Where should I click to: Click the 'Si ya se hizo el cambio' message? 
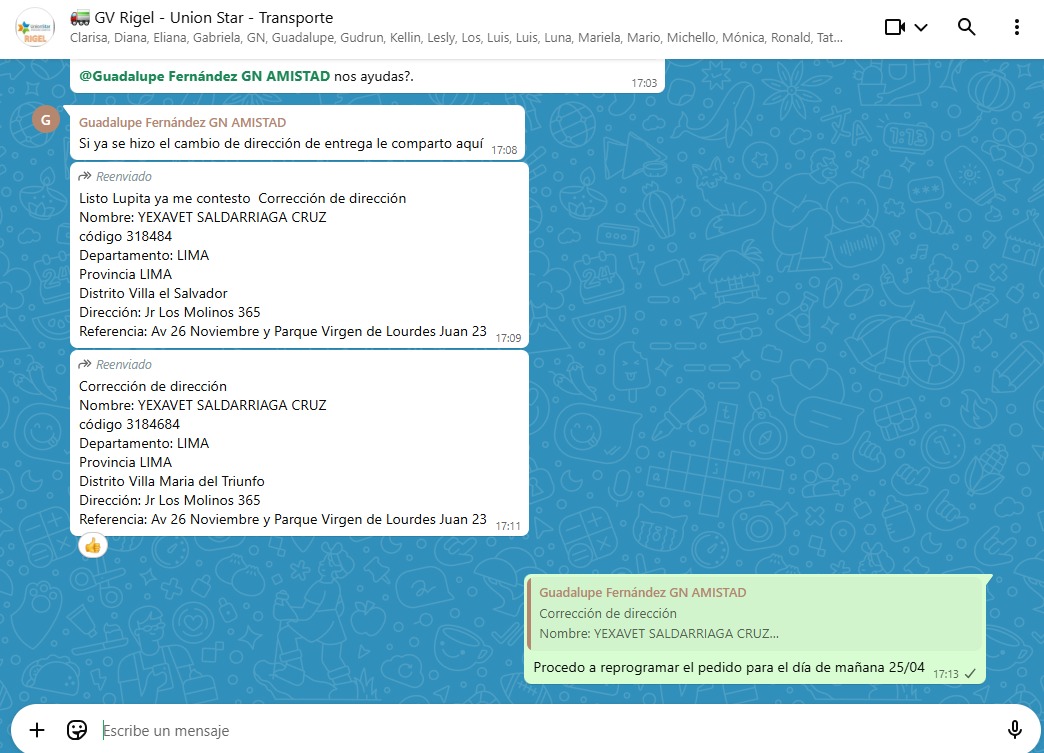(x=281, y=144)
